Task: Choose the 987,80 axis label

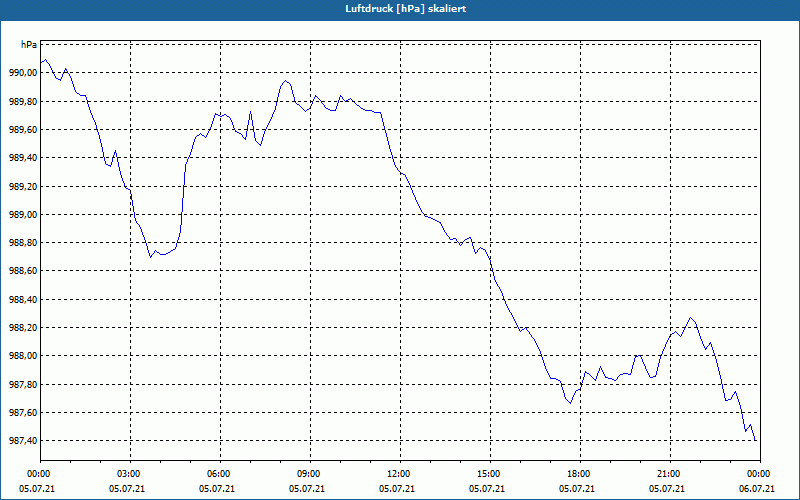Action: coord(23,384)
